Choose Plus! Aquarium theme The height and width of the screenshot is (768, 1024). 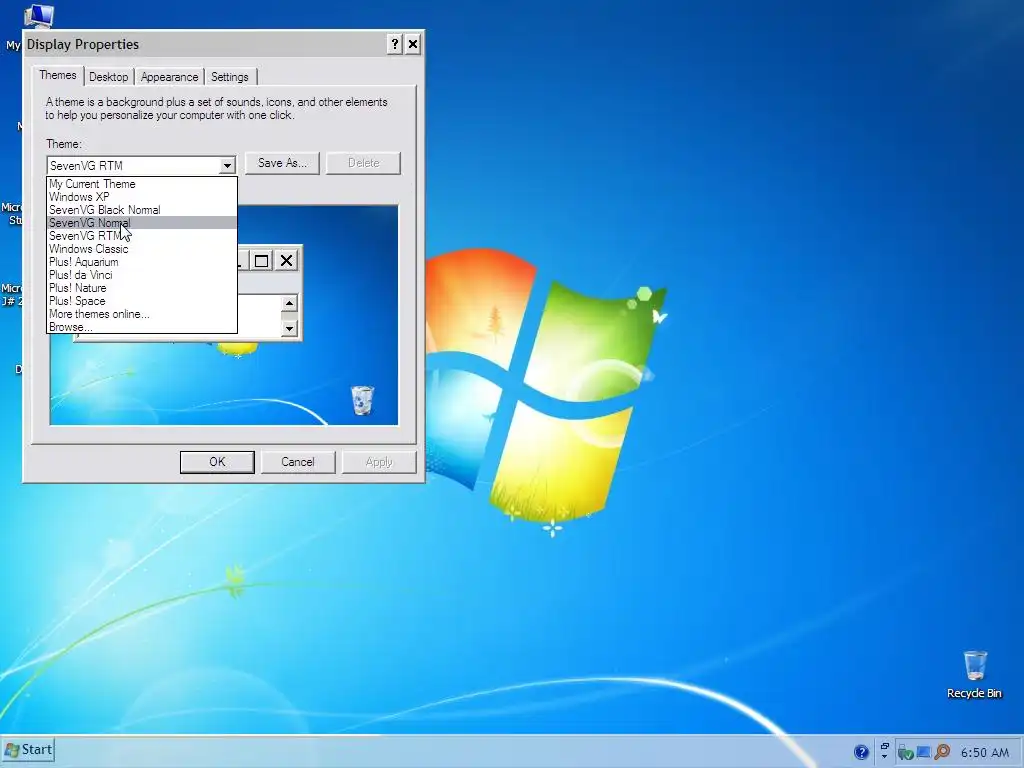click(142, 262)
